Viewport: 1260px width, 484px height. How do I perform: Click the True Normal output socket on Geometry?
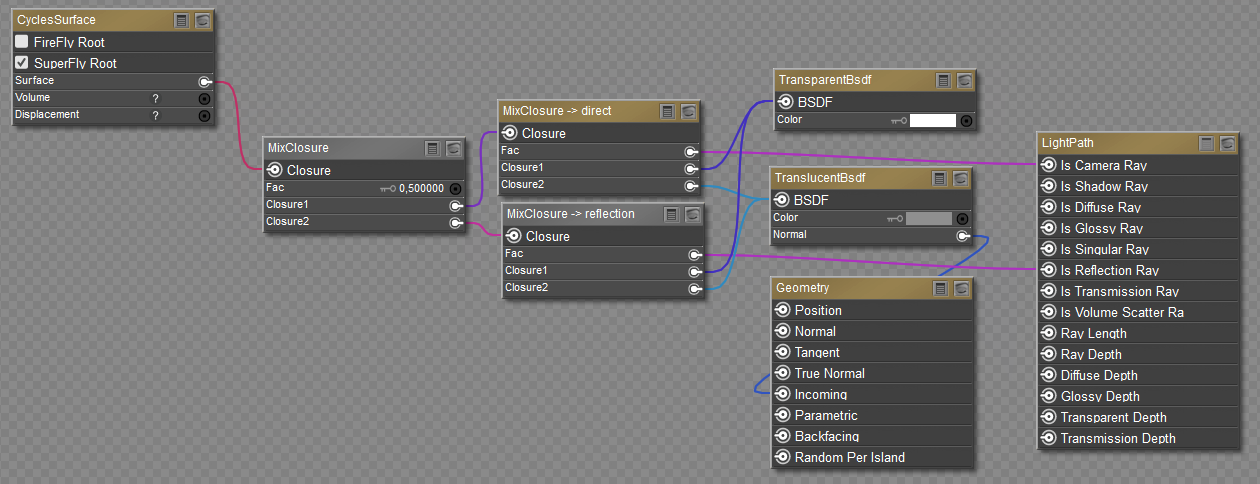[783, 373]
